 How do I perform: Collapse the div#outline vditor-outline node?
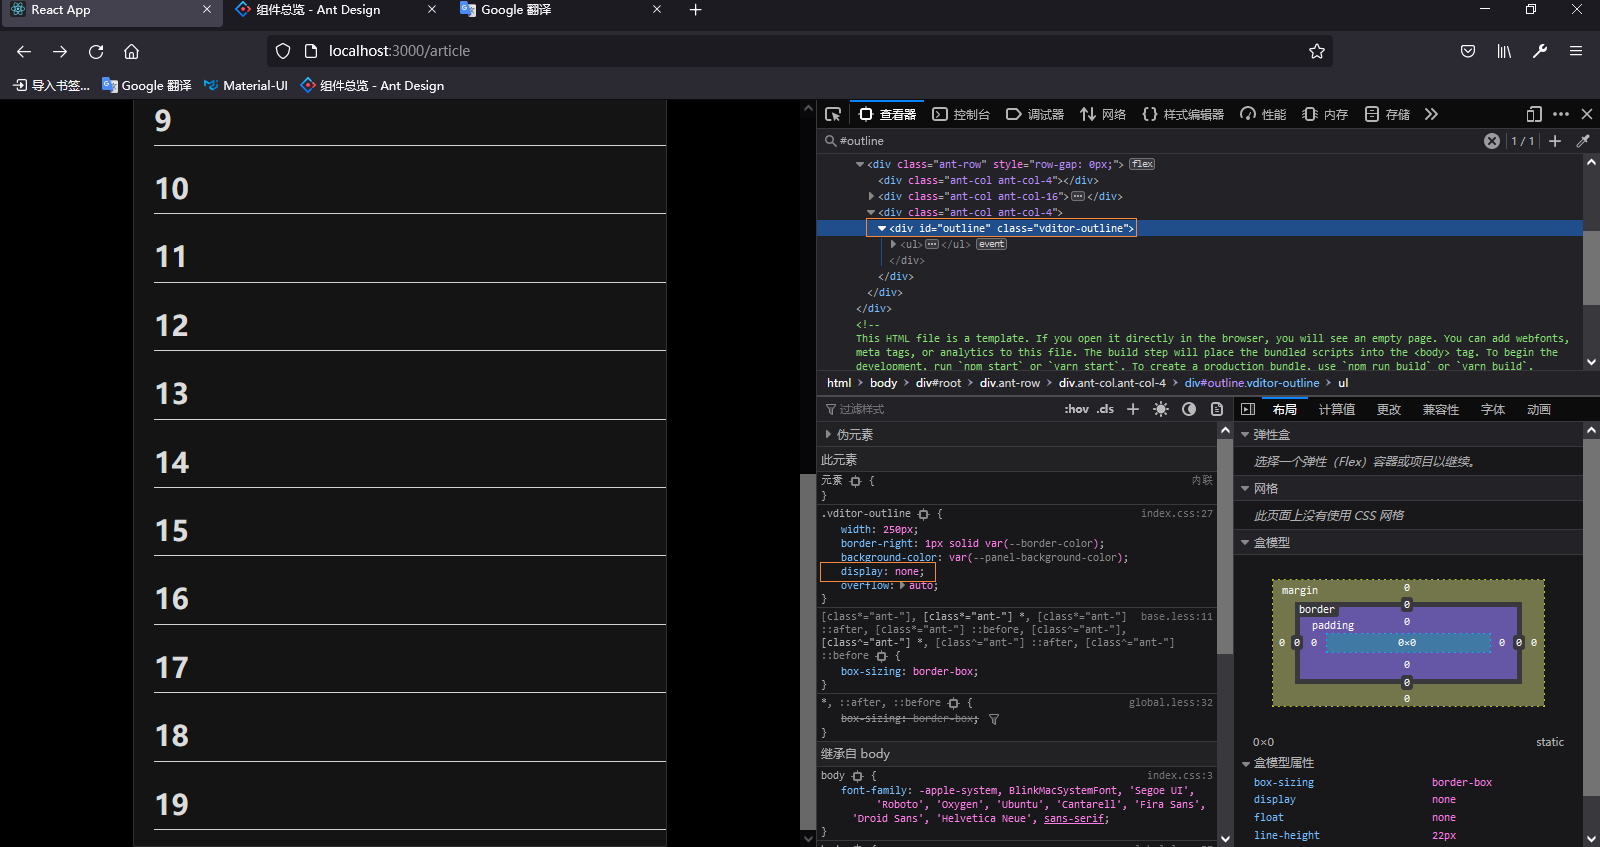pyautogui.click(x=882, y=228)
